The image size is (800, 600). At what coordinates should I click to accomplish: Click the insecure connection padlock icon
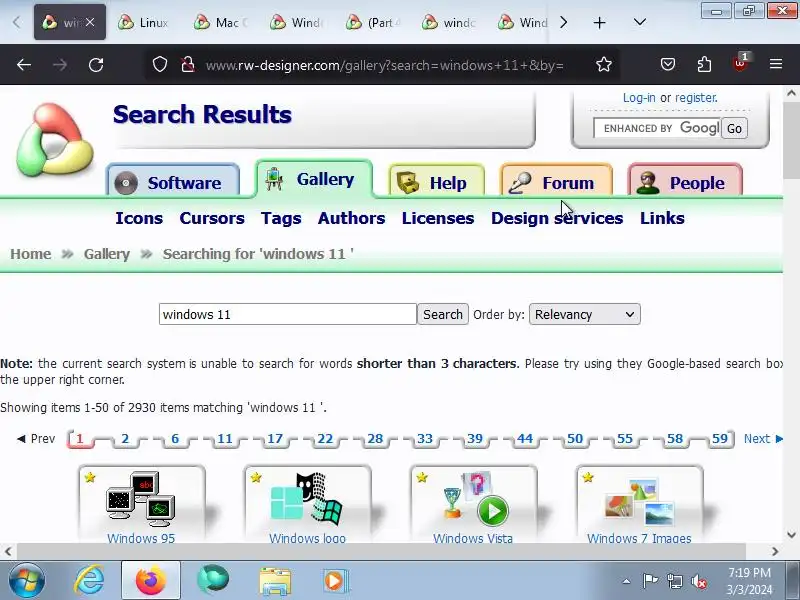188,65
